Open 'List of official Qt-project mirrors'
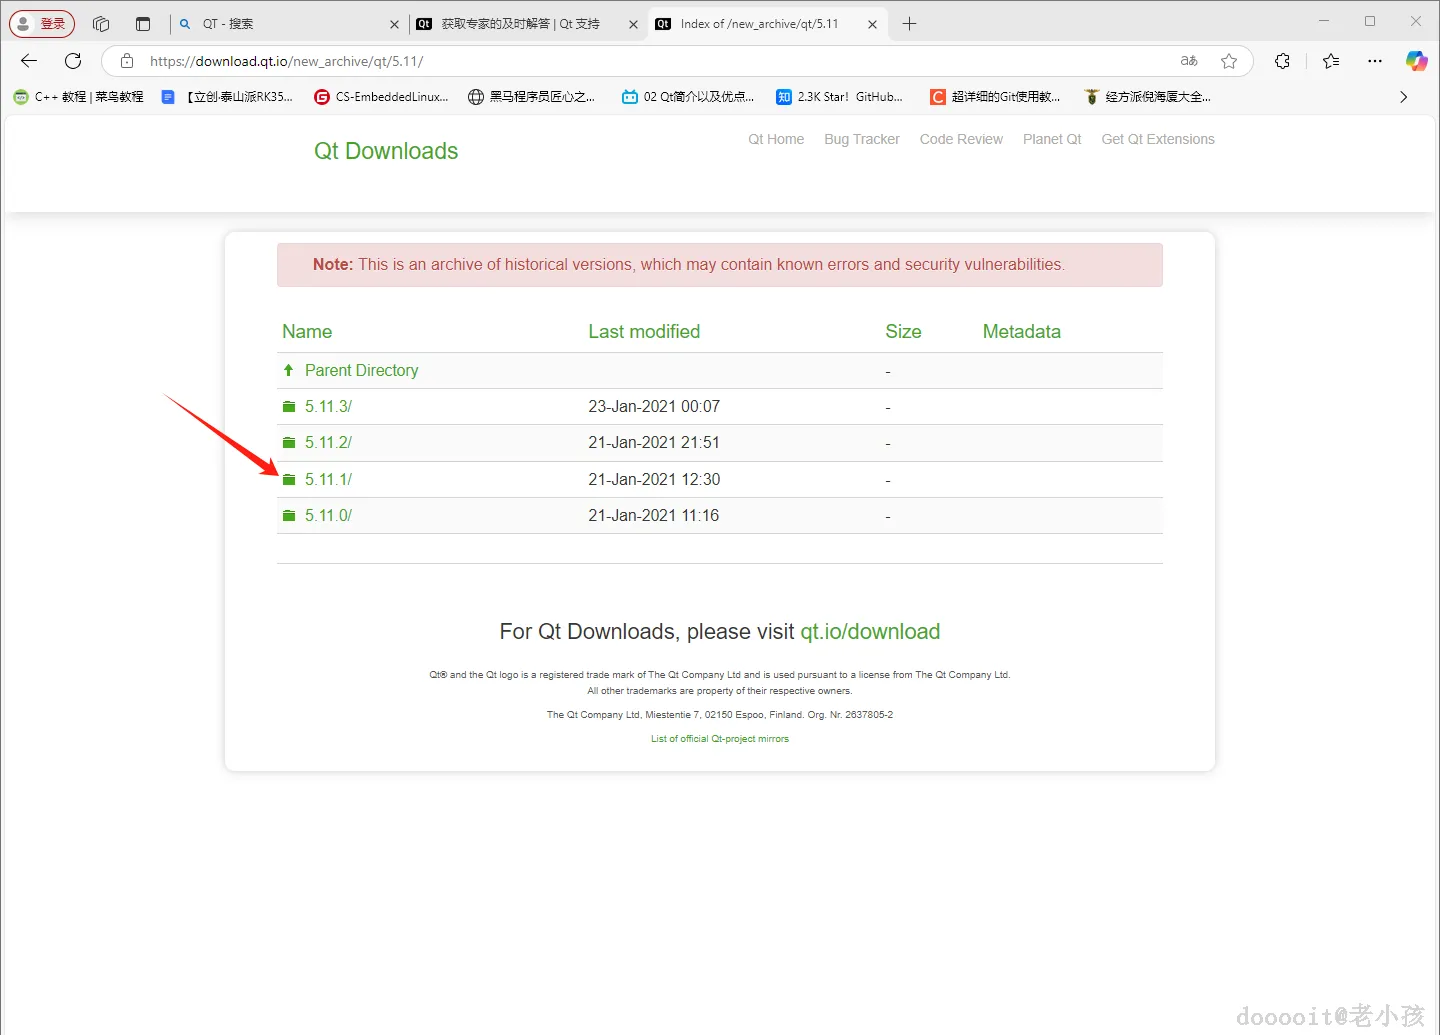Image resolution: width=1440 pixels, height=1035 pixels. pyautogui.click(x=720, y=739)
